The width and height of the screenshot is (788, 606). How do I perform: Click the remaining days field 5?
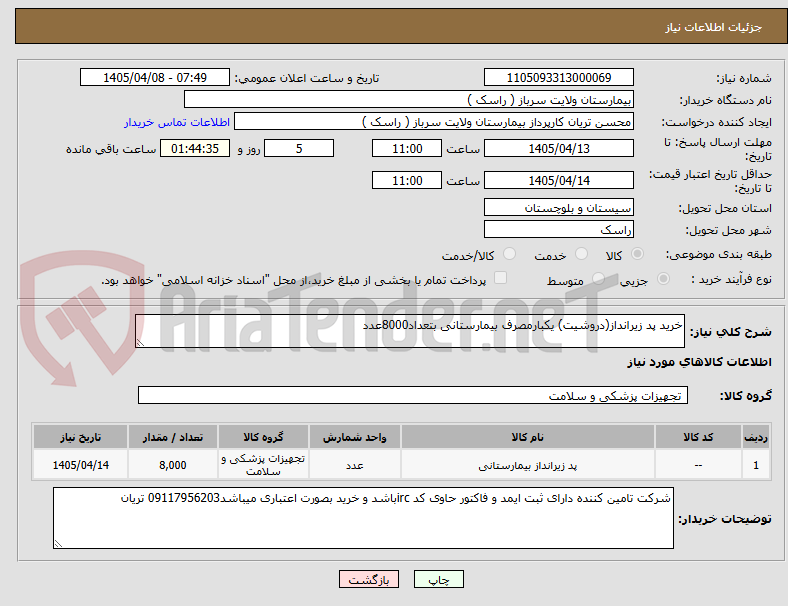pos(299,148)
